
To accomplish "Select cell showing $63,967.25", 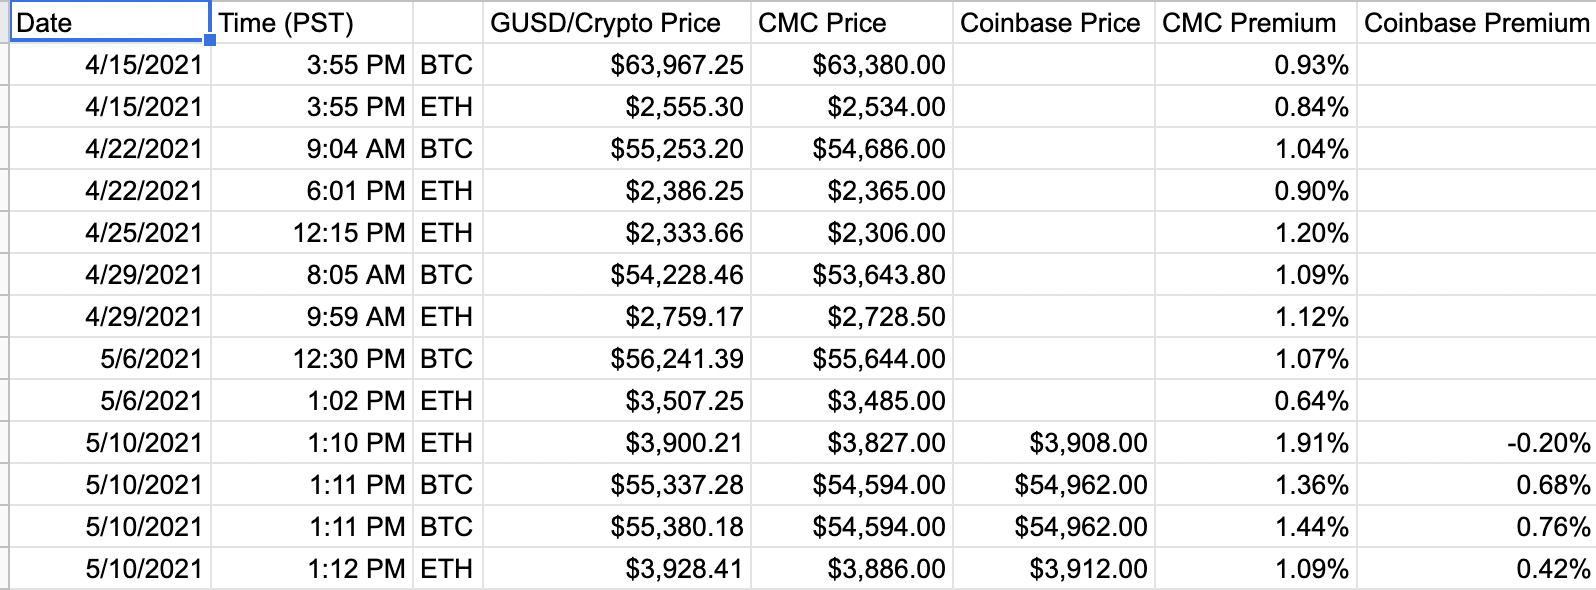I will 617,65.
